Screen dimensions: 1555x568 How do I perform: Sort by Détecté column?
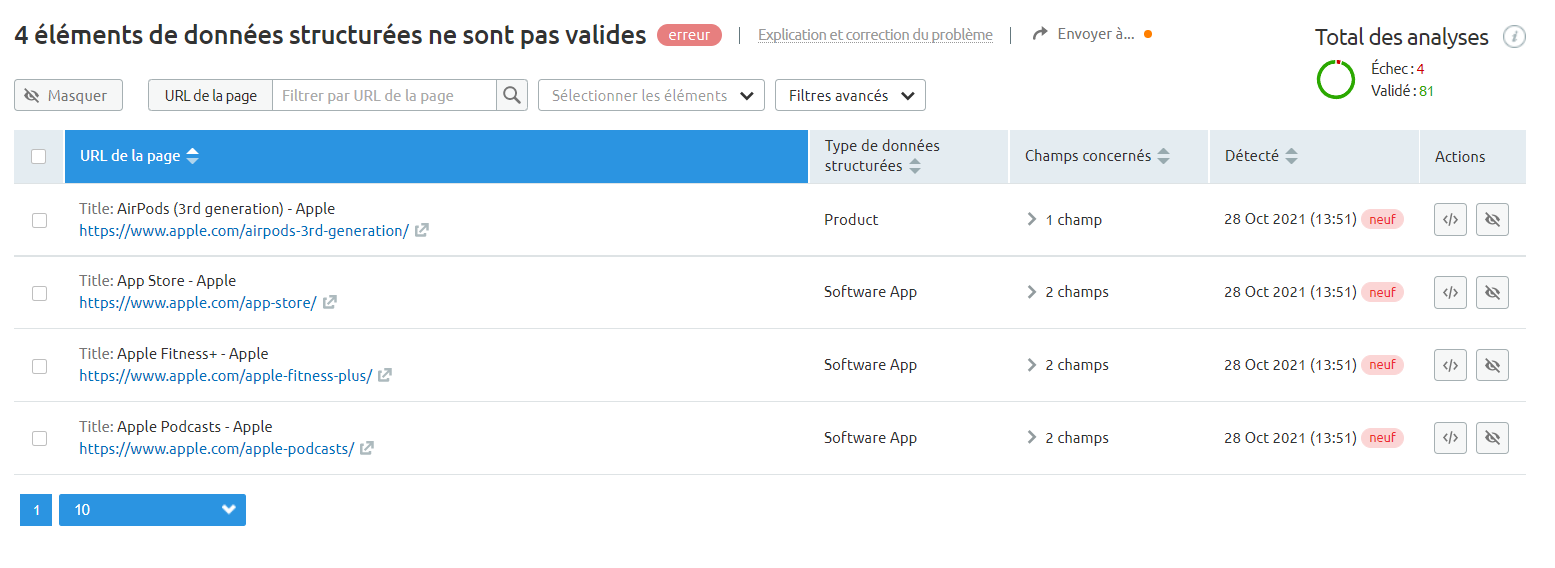pyautogui.click(x=1291, y=156)
